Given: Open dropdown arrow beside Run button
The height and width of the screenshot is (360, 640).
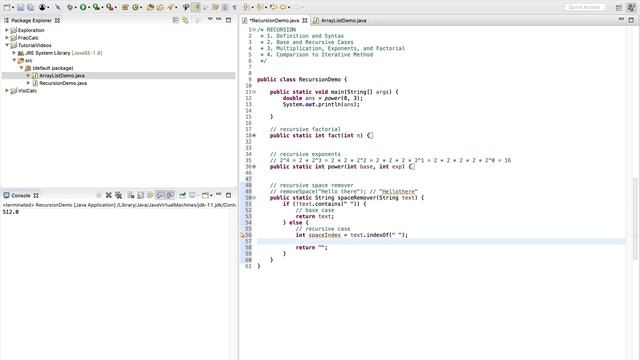Looking at the screenshot, I should [x=89, y=7].
